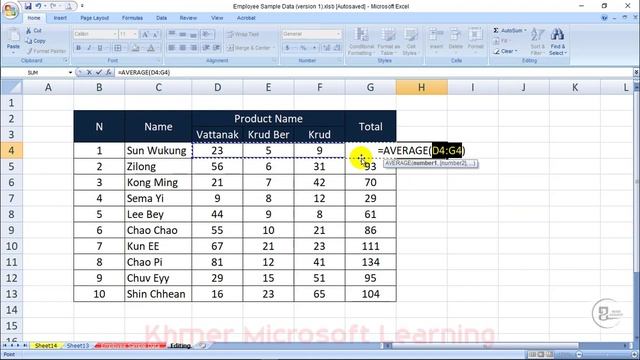Undo the last action

[x=38, y=6]
